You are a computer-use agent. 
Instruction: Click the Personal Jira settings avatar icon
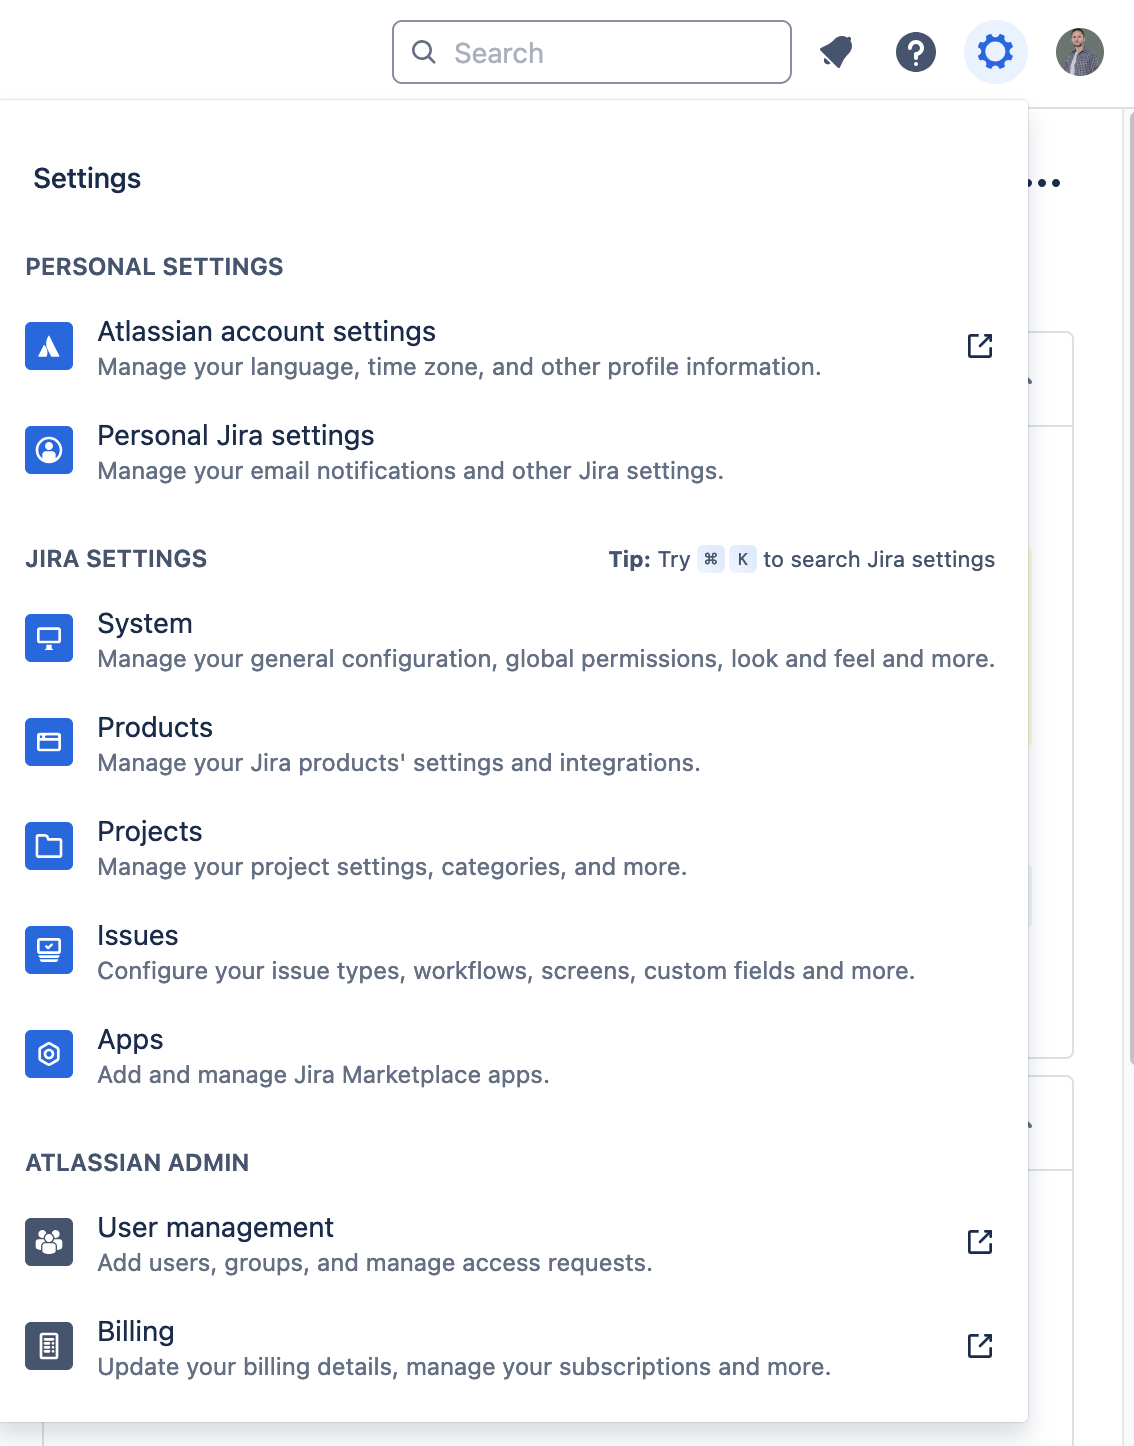(48, 450)
